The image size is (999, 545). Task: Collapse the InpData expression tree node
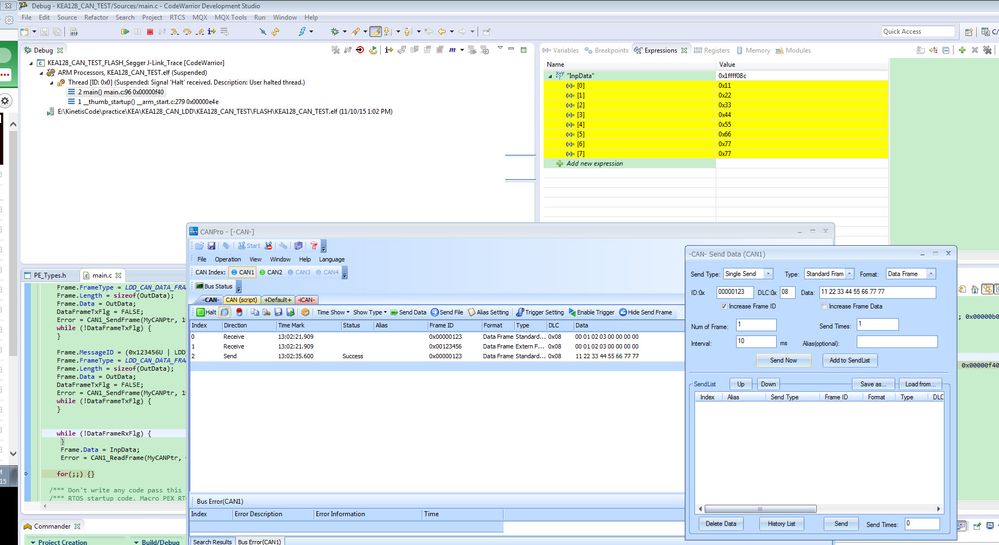tap(550, 76)
